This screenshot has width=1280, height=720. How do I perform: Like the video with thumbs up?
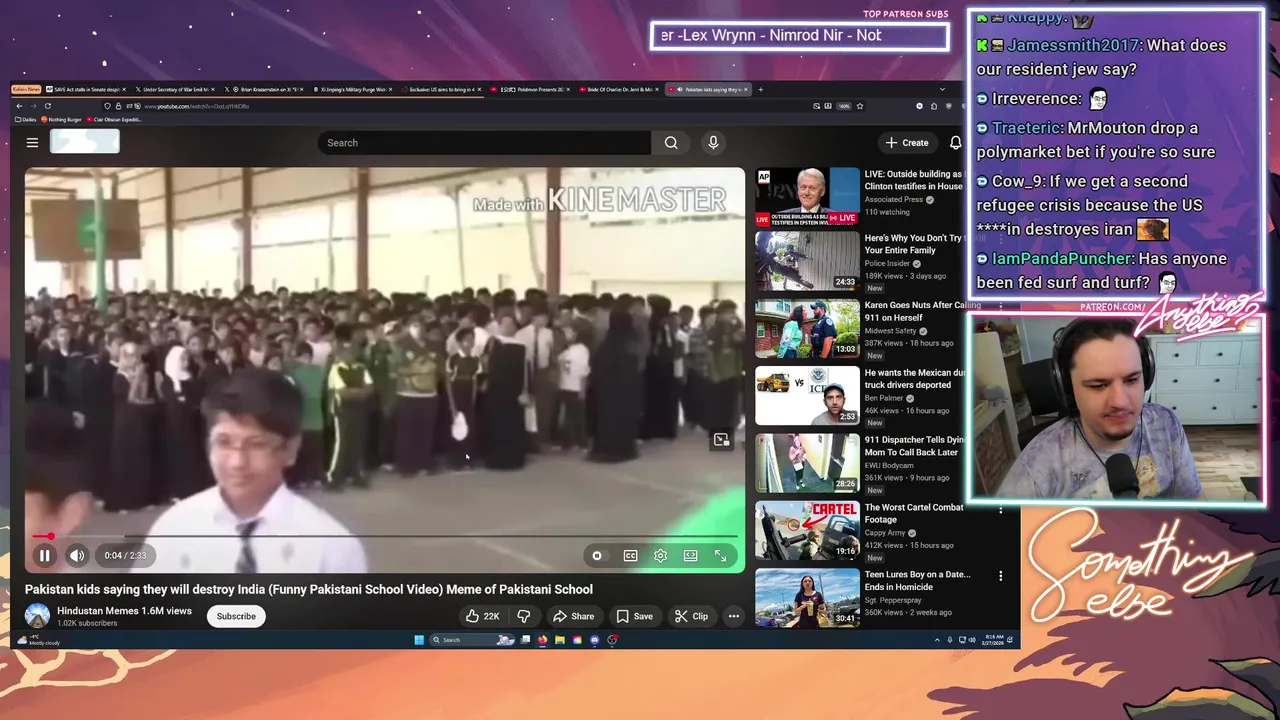[x=482, y=616]
